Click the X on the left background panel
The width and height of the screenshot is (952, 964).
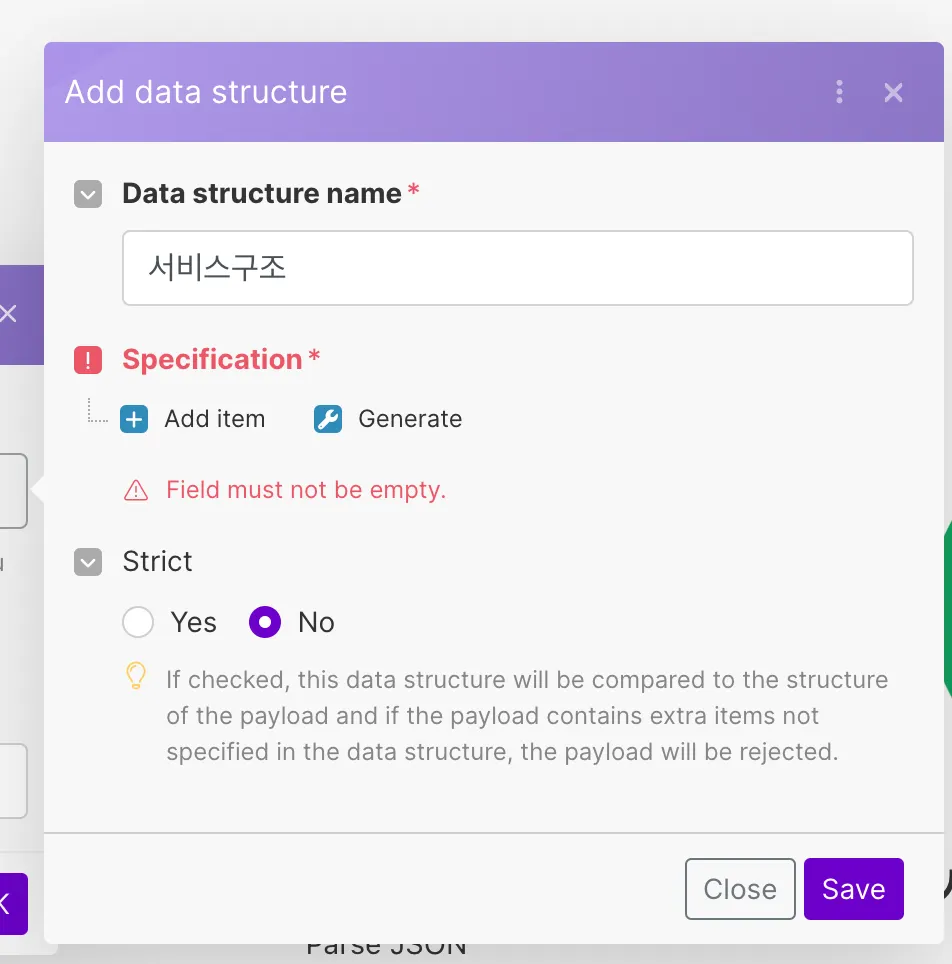[x=8, y=314]
